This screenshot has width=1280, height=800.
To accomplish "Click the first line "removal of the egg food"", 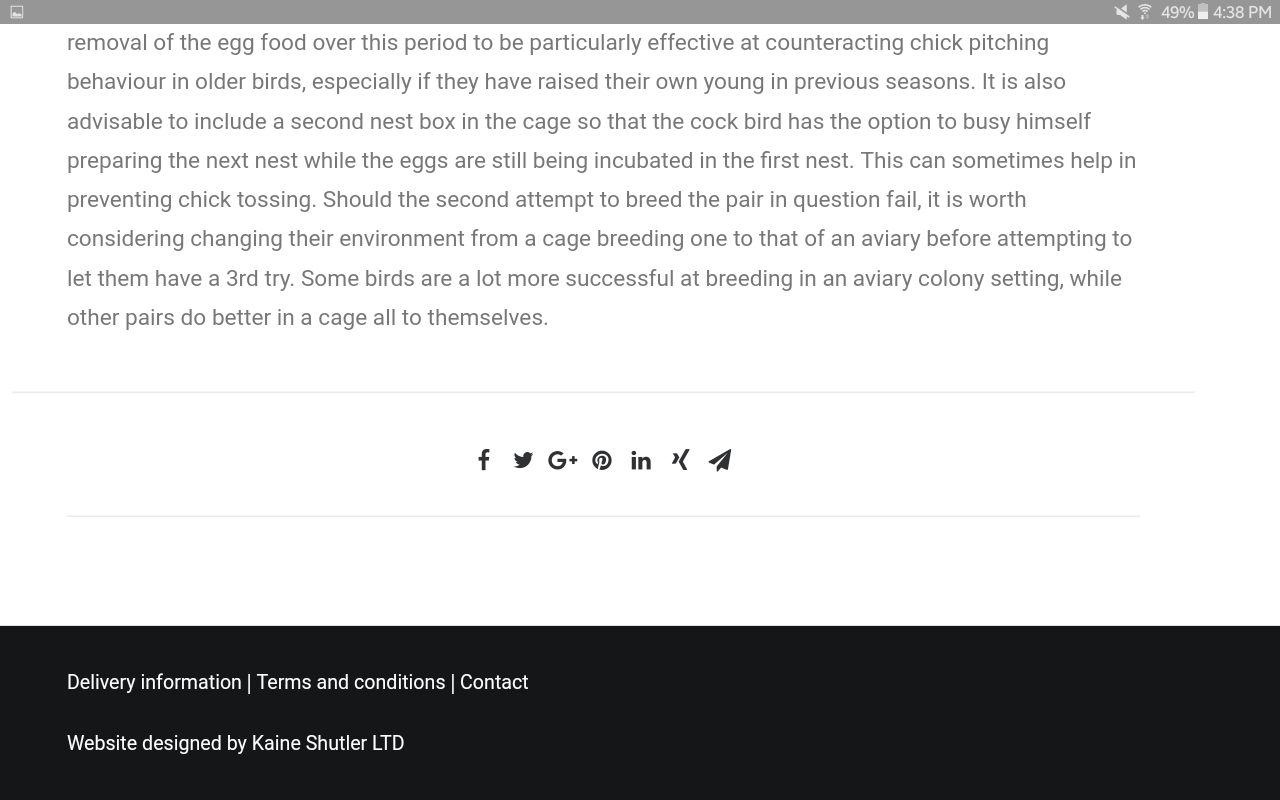I will (558, 42).
